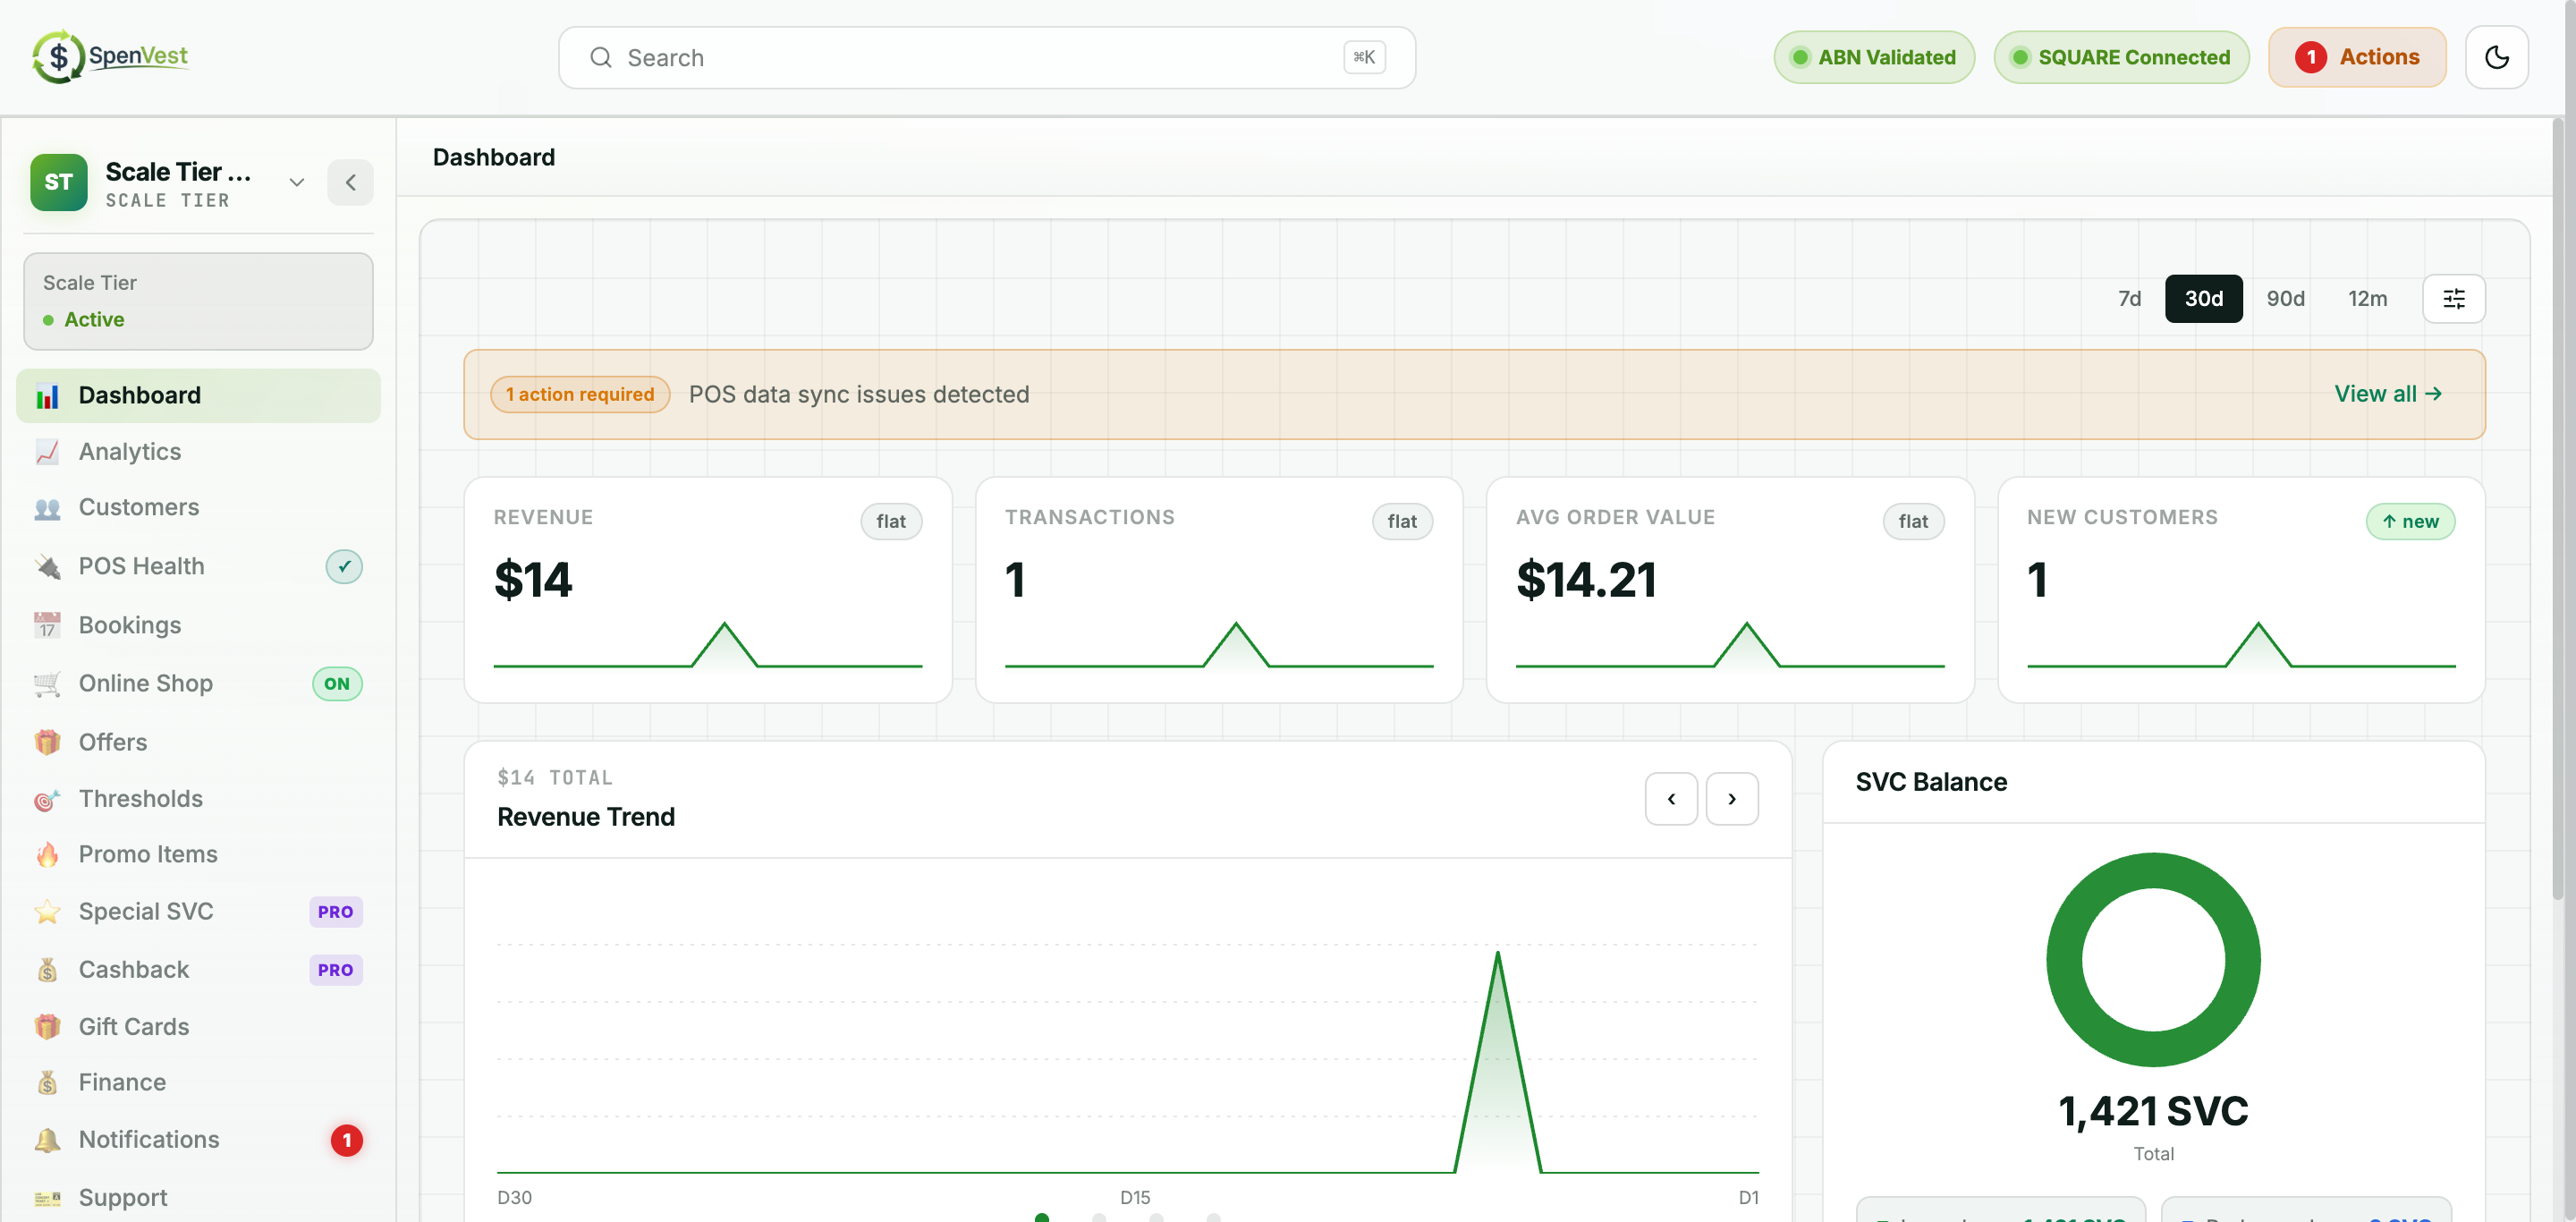Click the Finance money bag icon
The height and width of the screenshot is (1222, 2576).
pyautogui.click(x=47, y=1083)
